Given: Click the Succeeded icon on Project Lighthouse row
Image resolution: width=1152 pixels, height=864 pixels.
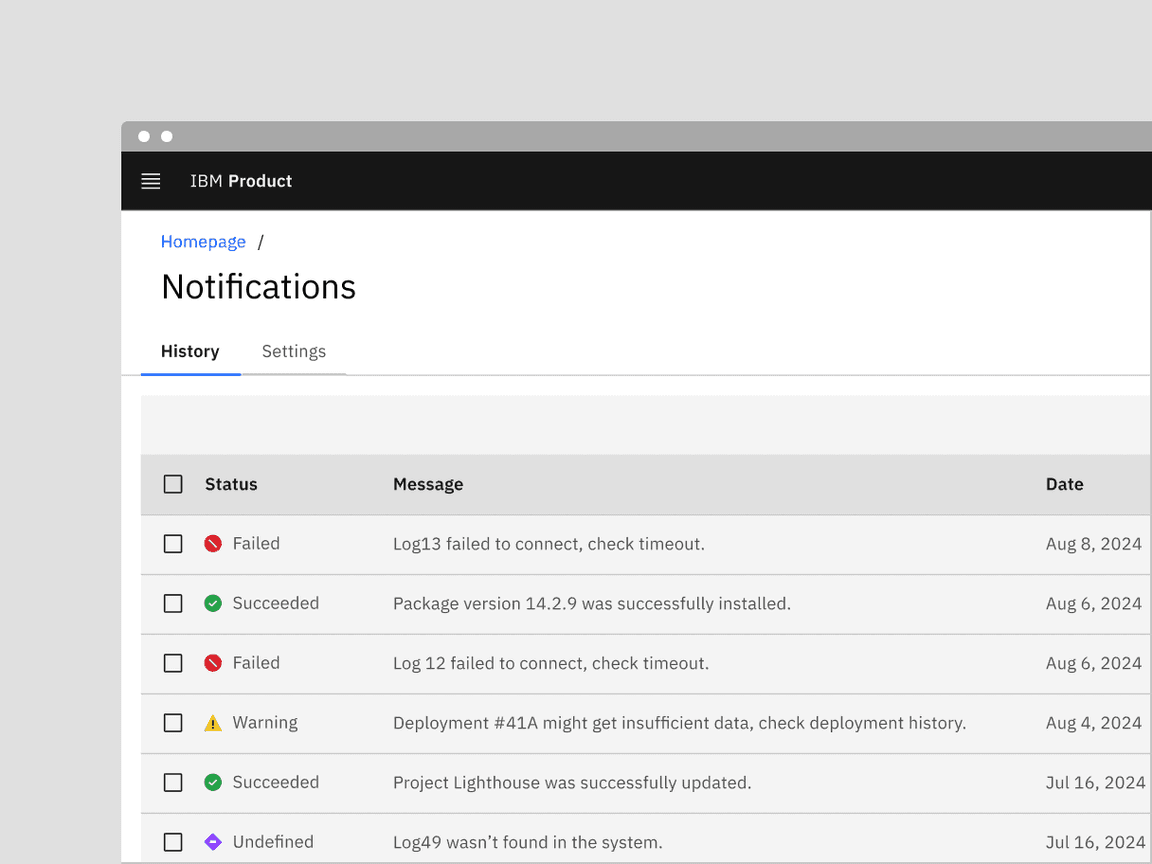Looking at the screenshot, I should [x=212, y=782].
